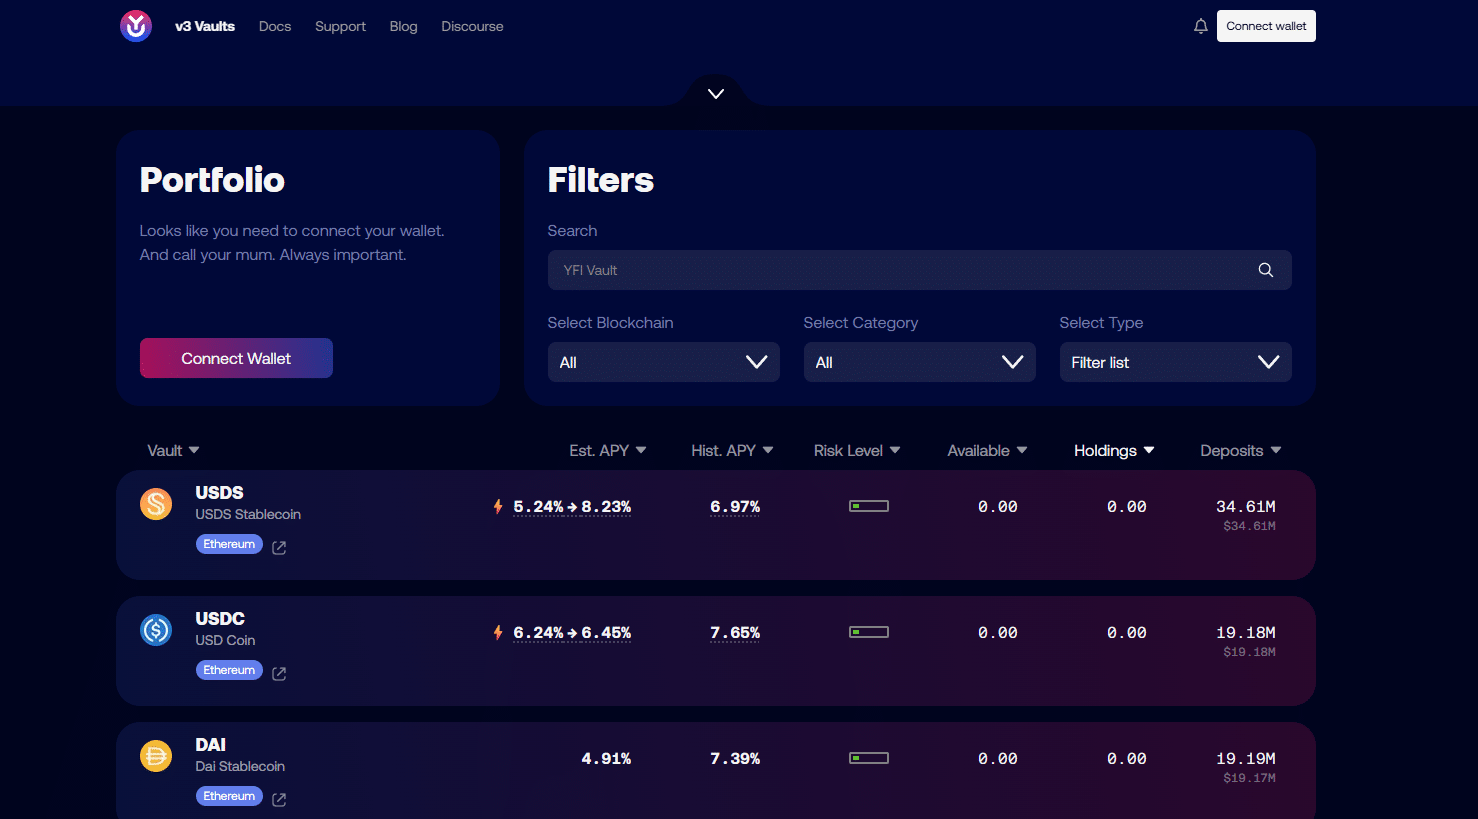Click the USDC token icon
Viewport: 1478px width, 819px height.
click(x=156, y=630)
